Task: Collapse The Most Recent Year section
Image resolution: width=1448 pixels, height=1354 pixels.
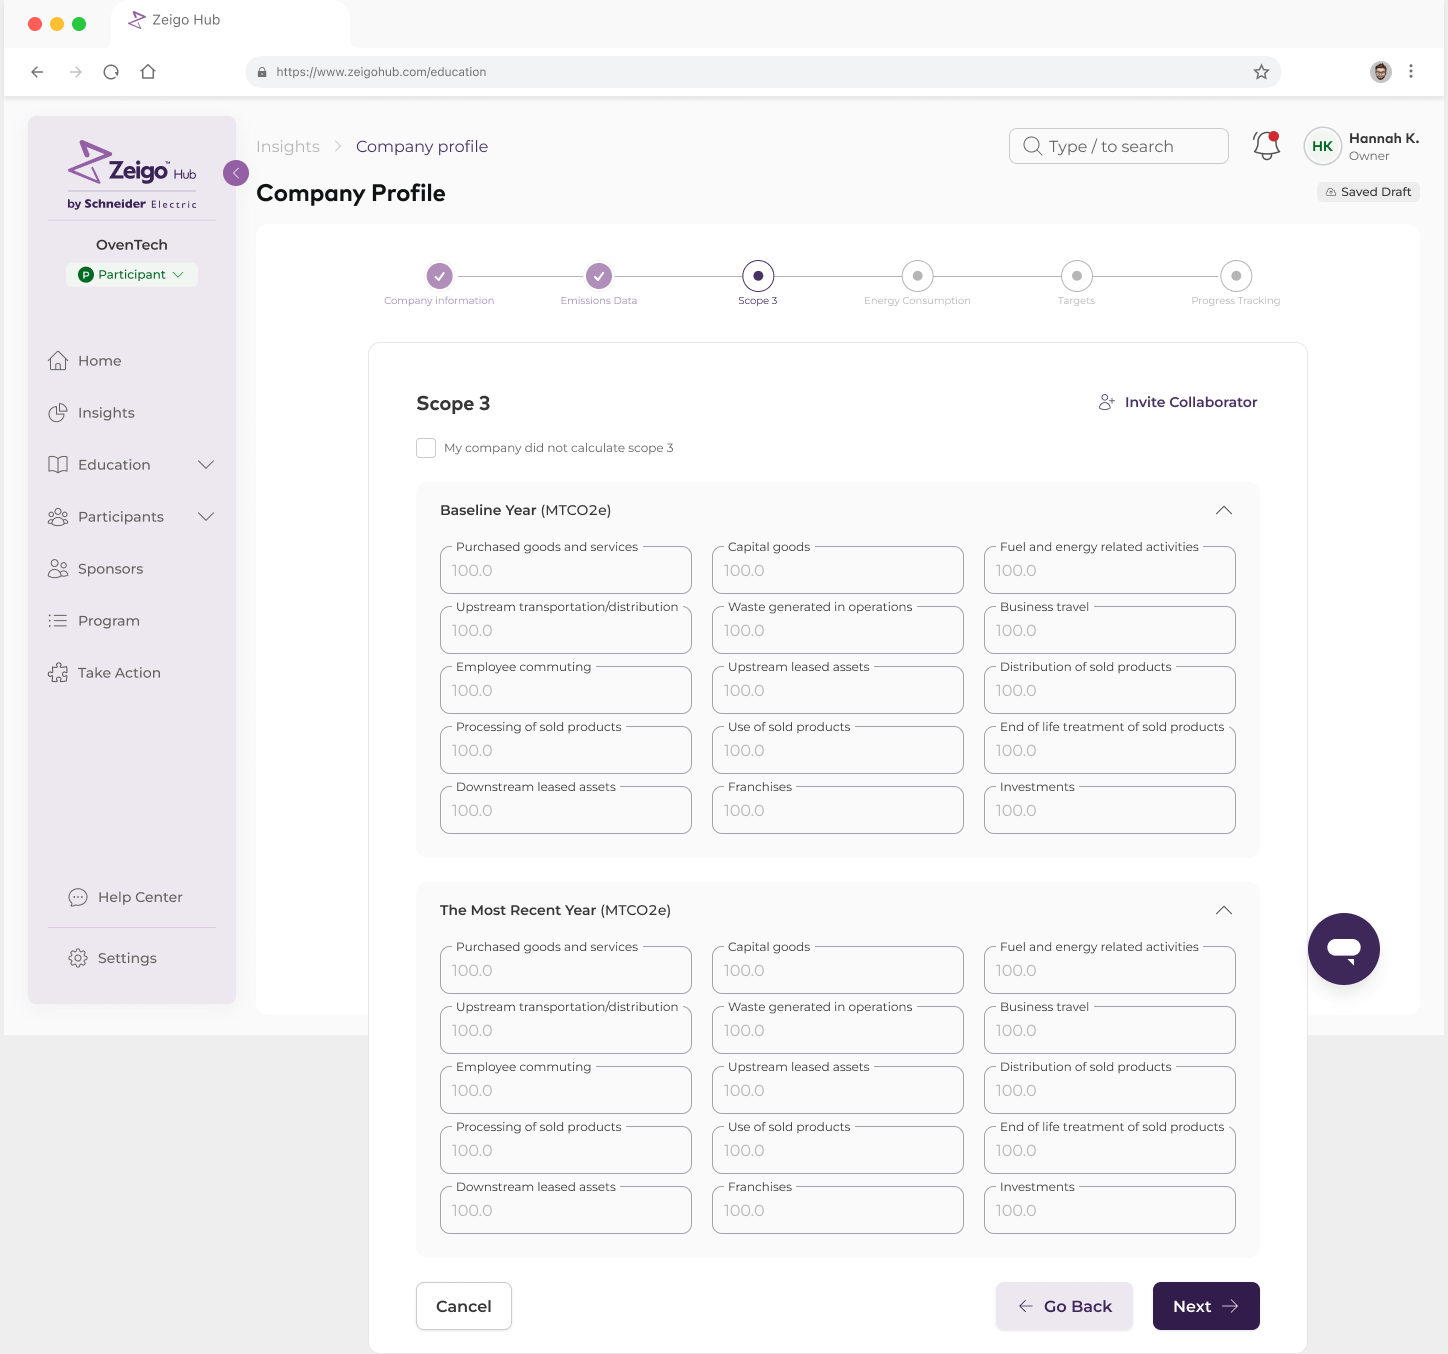Action: coord(1224,910)
